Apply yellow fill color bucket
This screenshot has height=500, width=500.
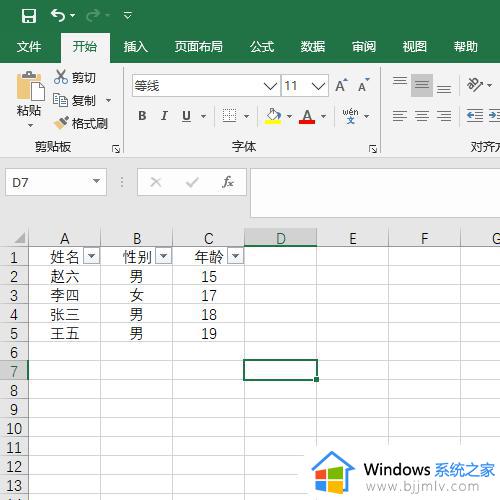point(273,116)
